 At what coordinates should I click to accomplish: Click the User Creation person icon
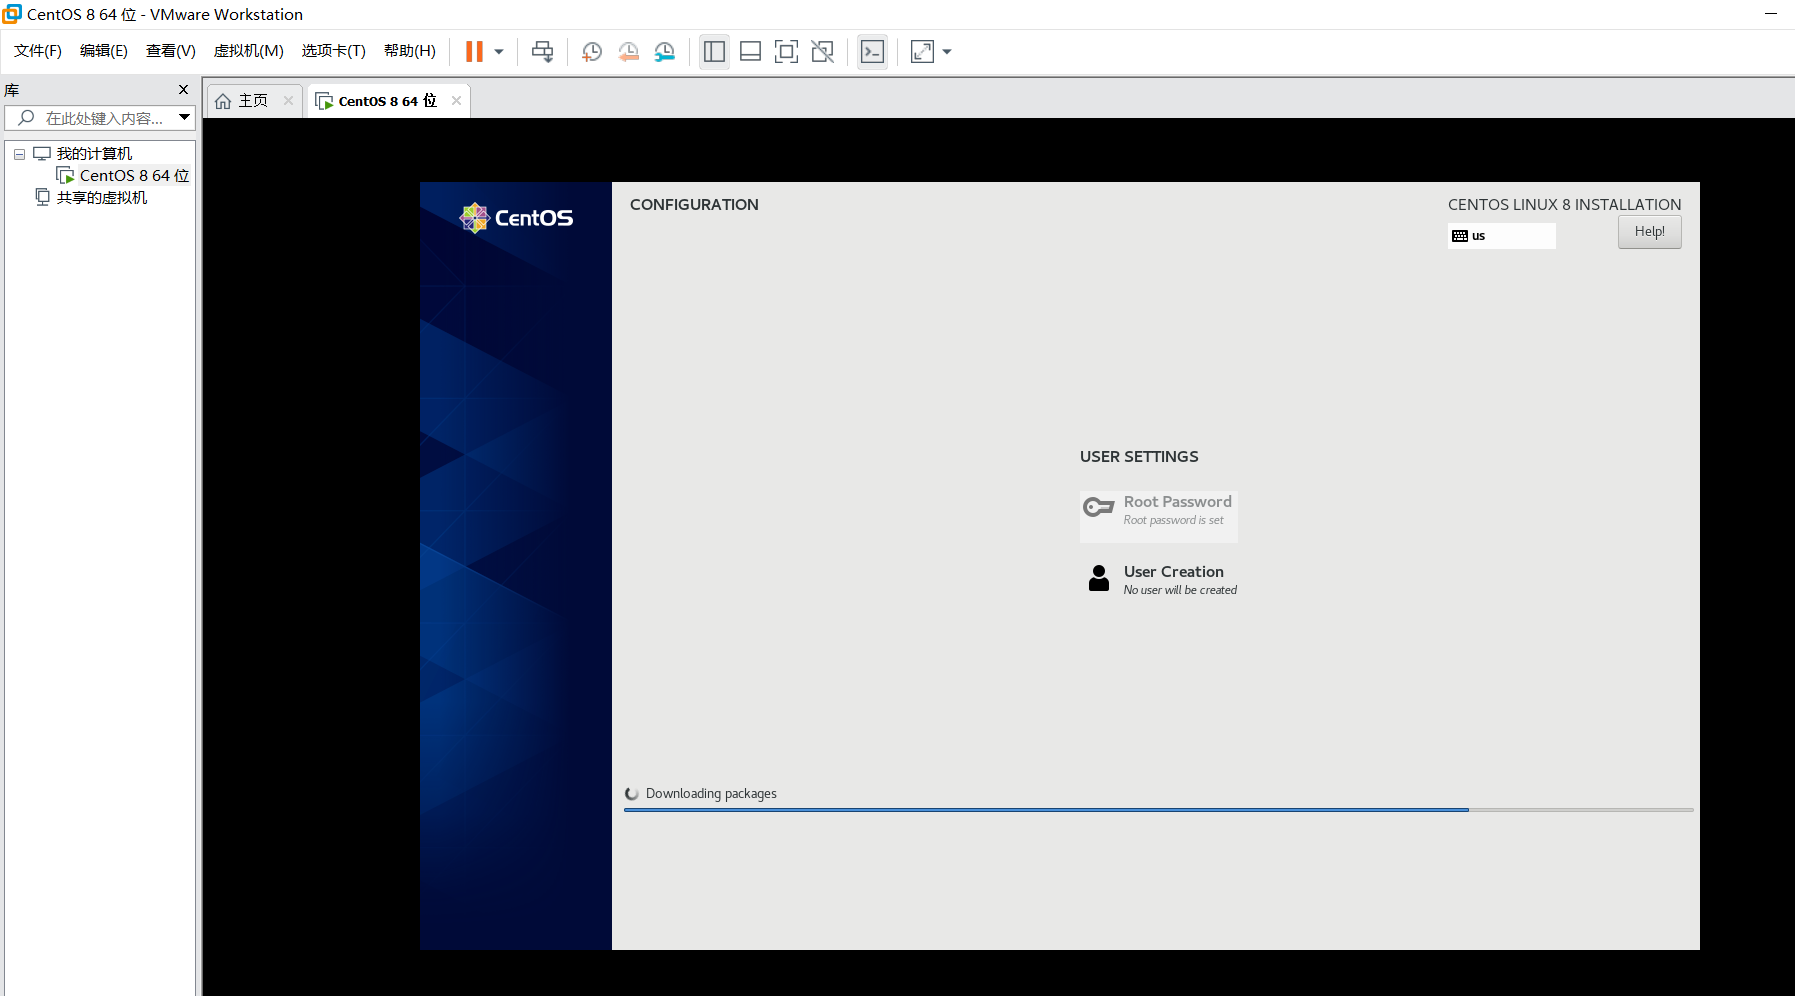1099,578
